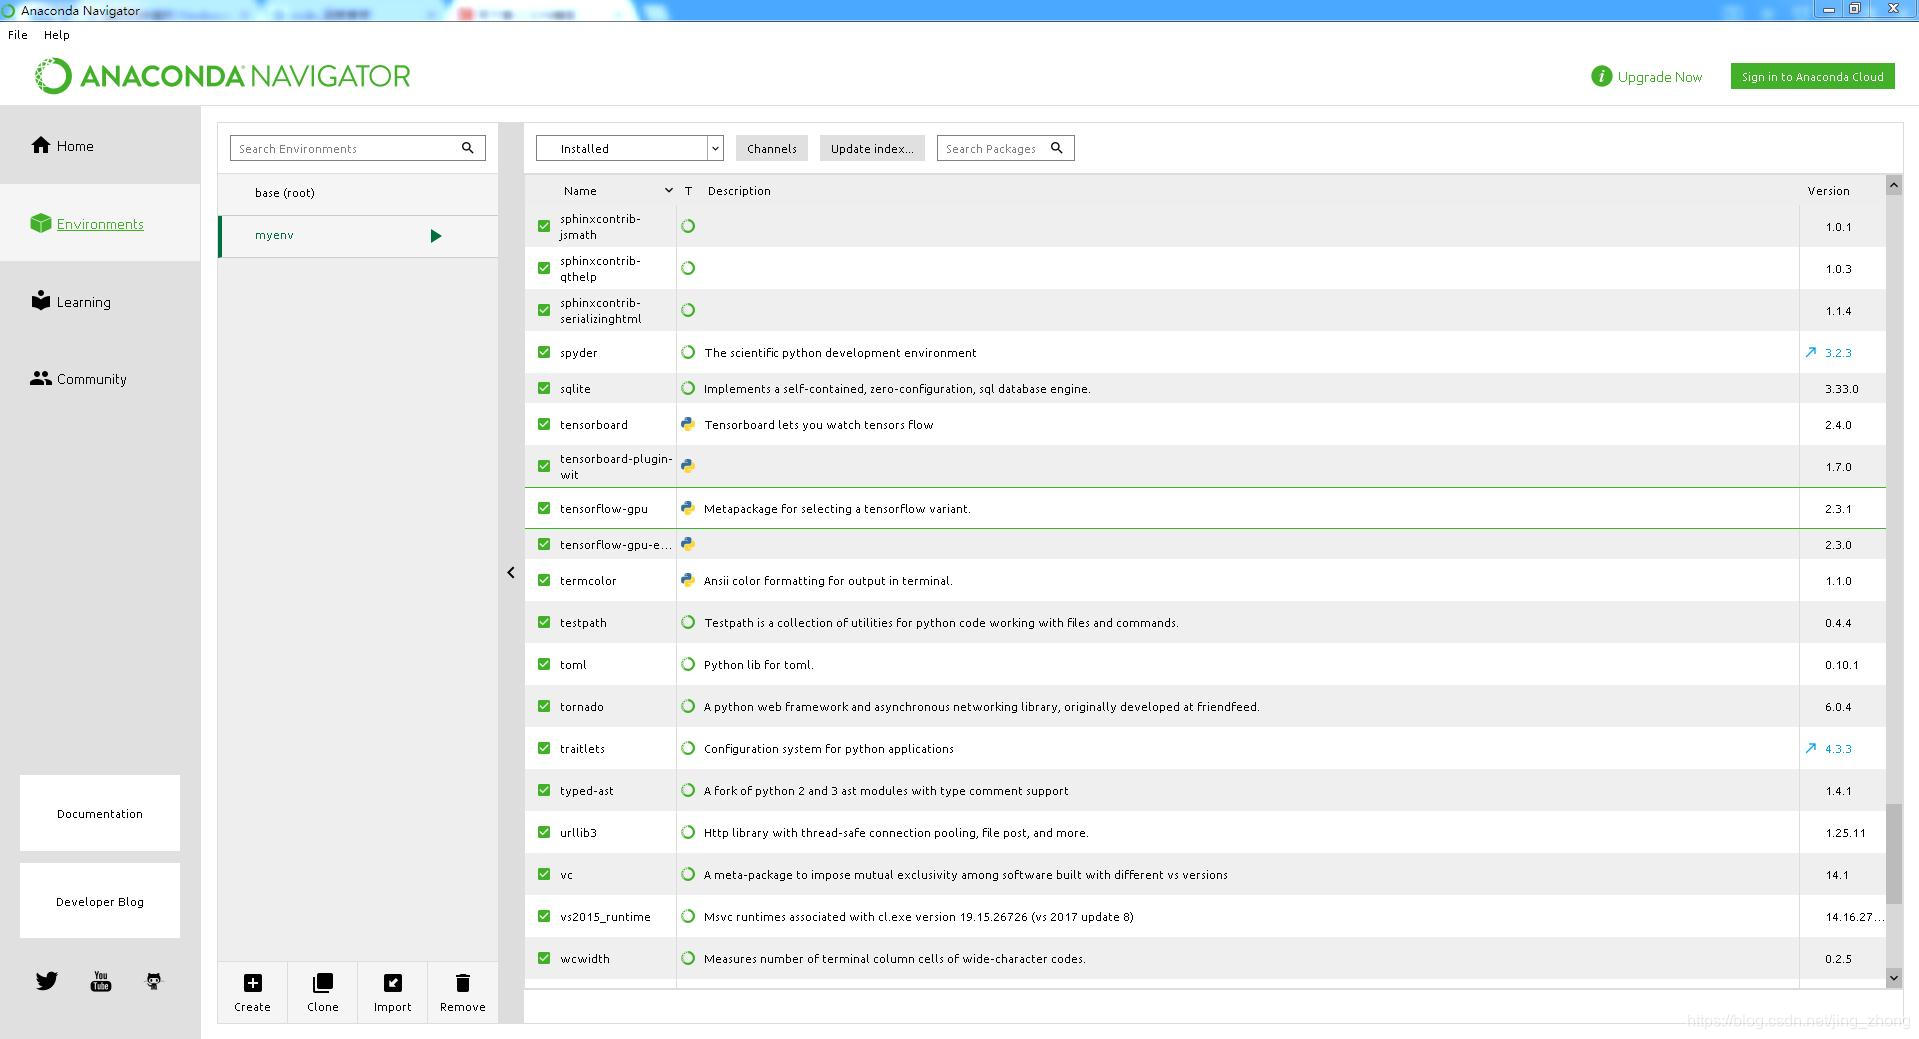Open the File menu
Image resolution: width=1919 pixels, height=1039 pixels.
(18, 34)
